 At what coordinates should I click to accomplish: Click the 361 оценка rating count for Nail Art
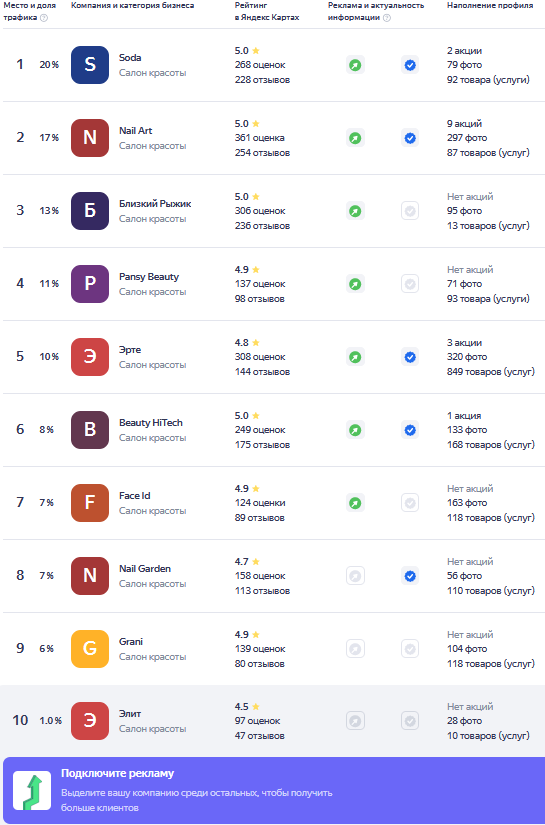point(260,138)
